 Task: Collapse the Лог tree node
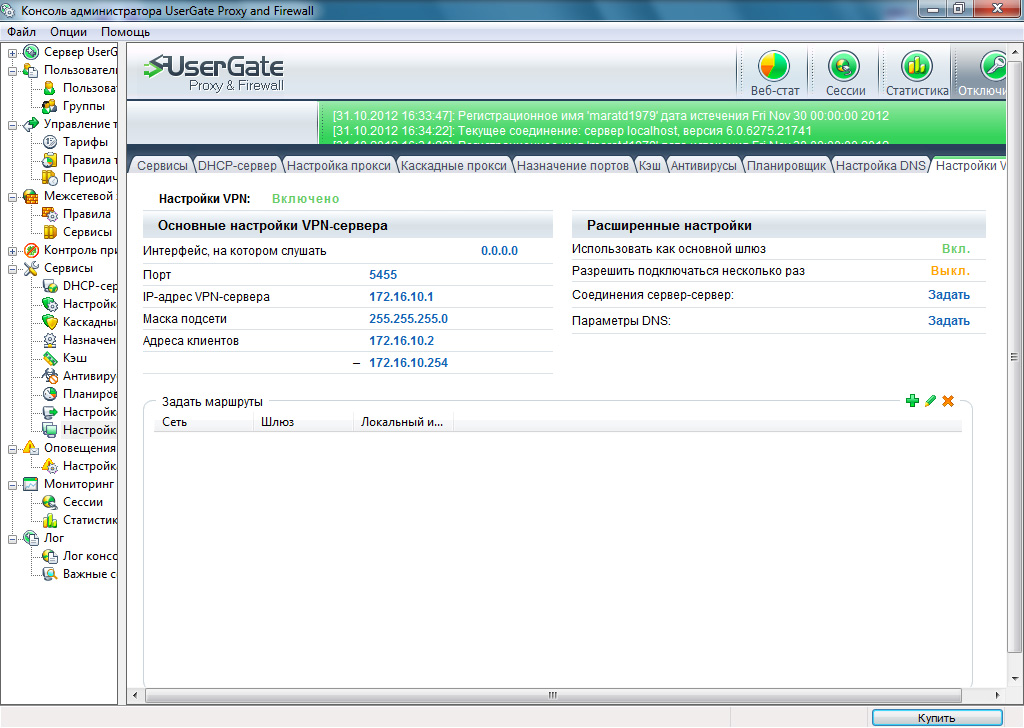(x=12, y=539)
